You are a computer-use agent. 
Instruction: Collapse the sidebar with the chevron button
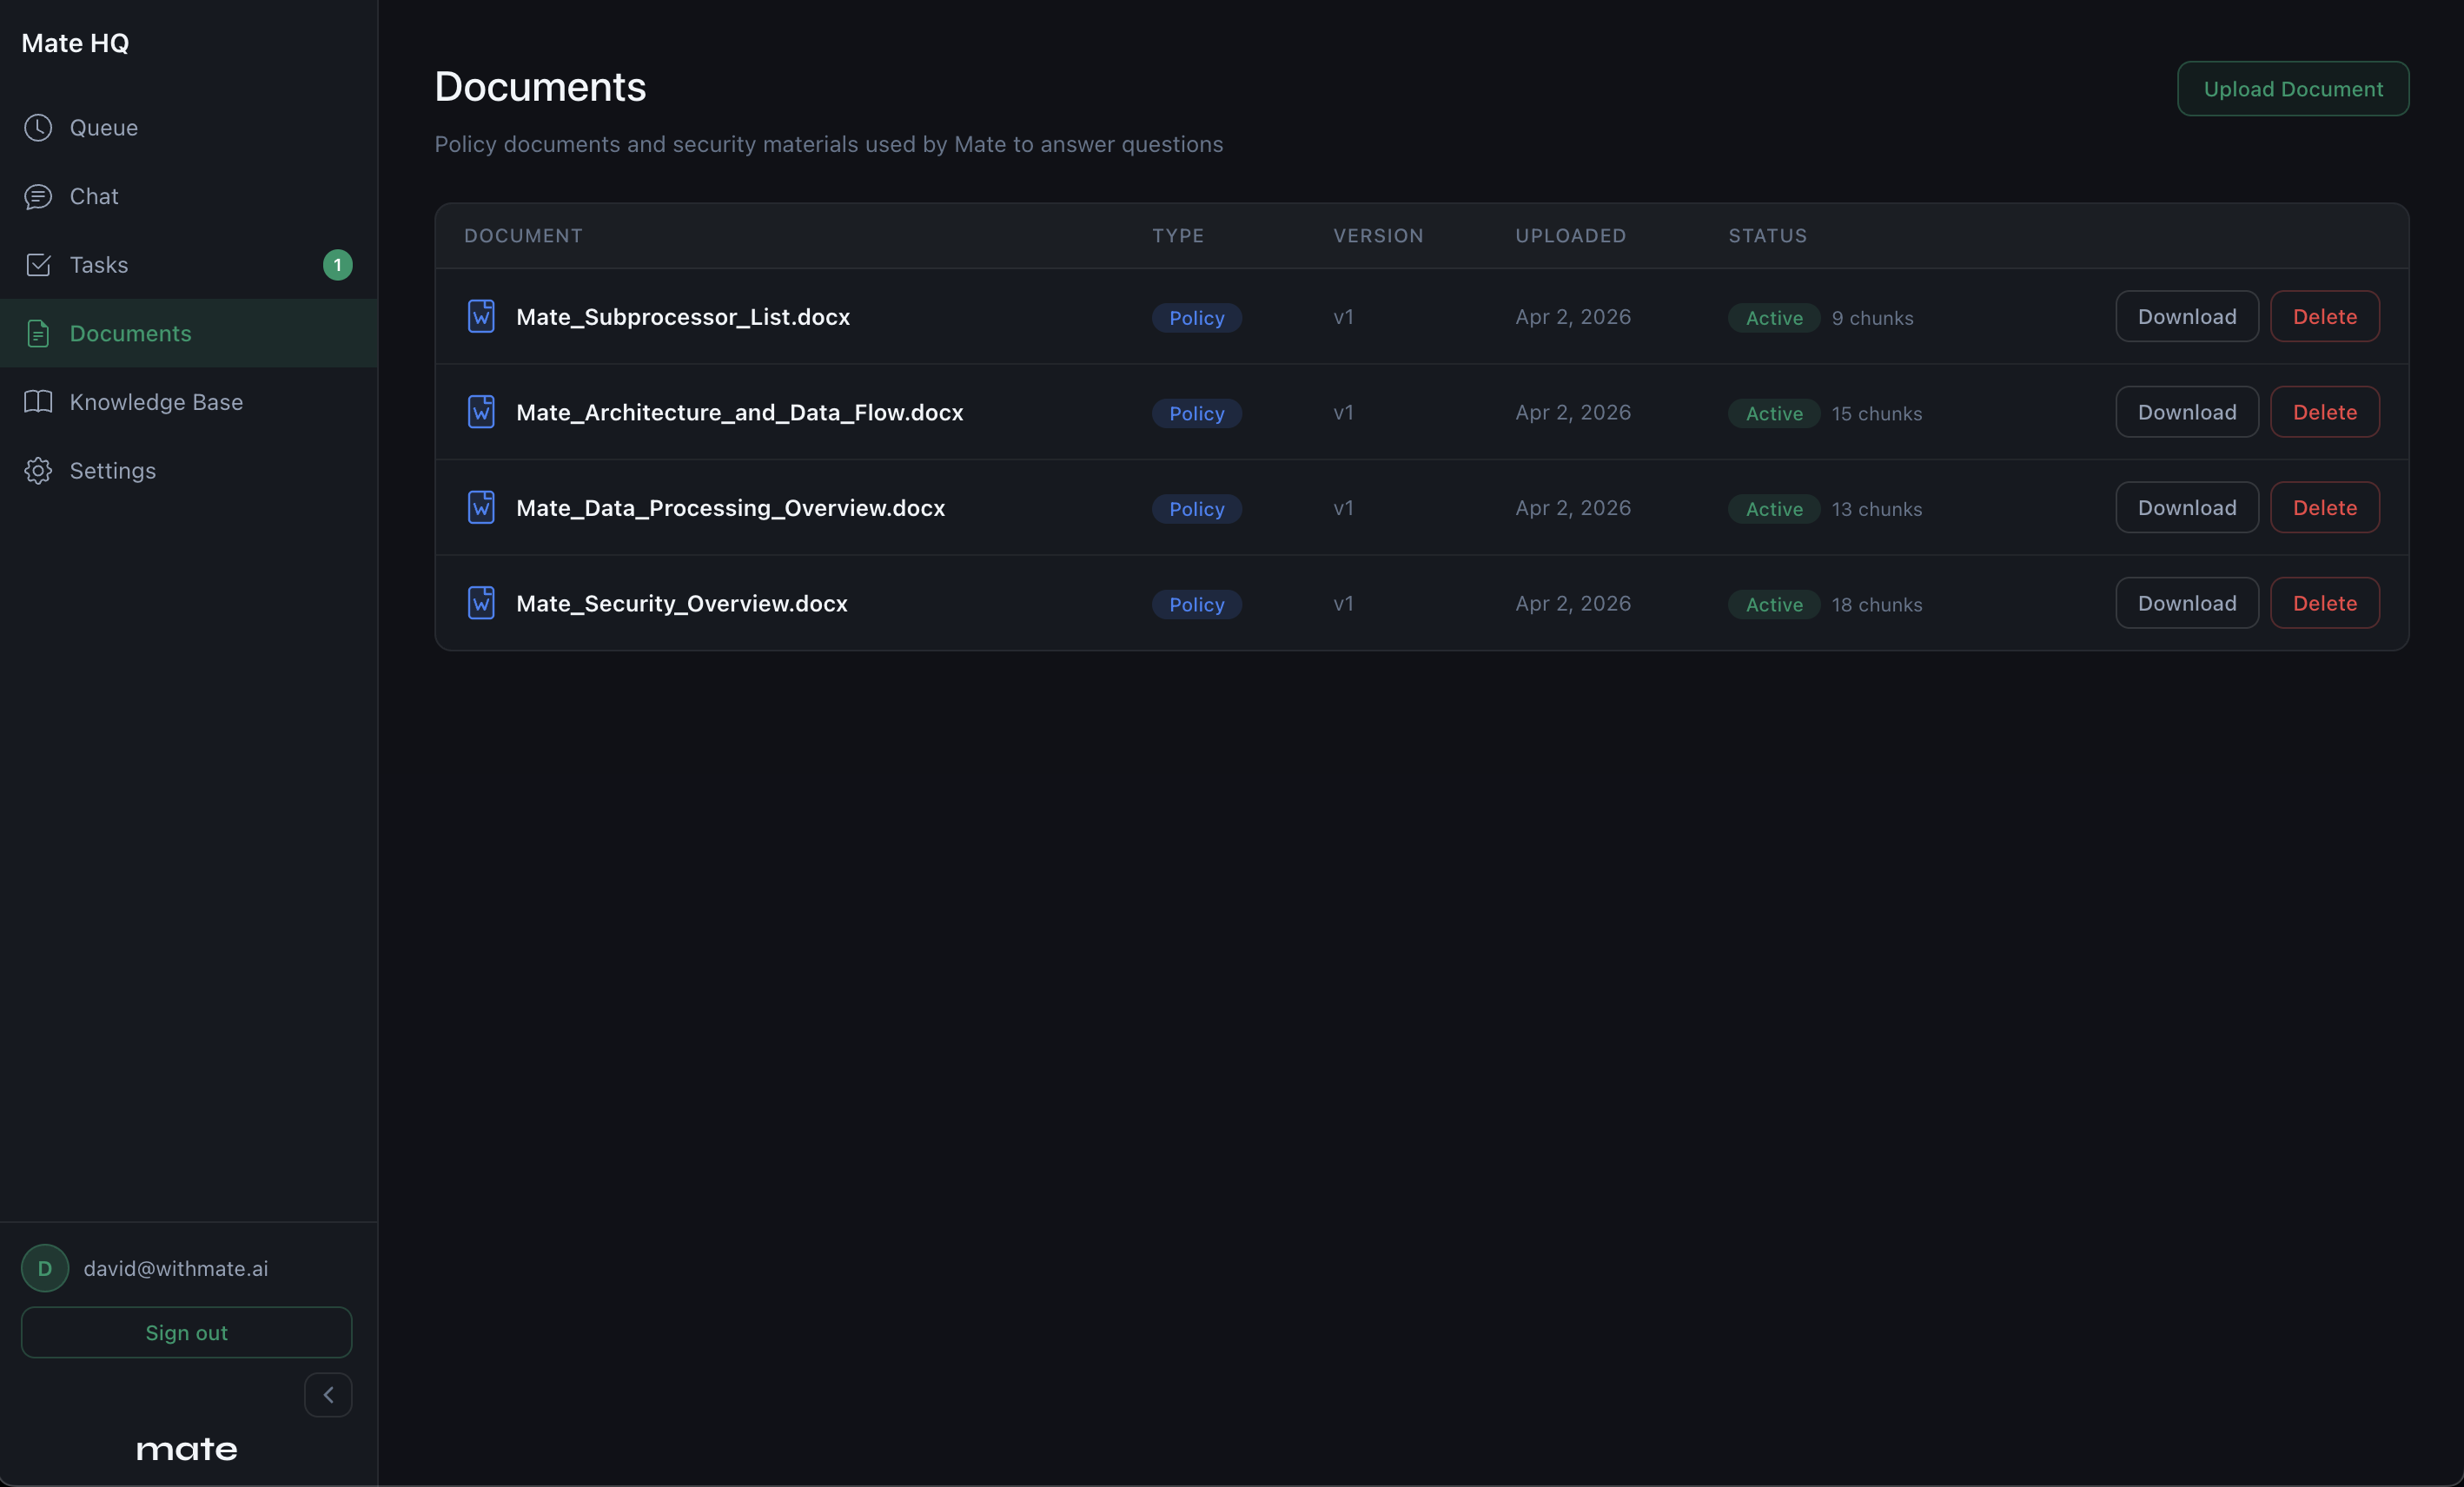328,1395
